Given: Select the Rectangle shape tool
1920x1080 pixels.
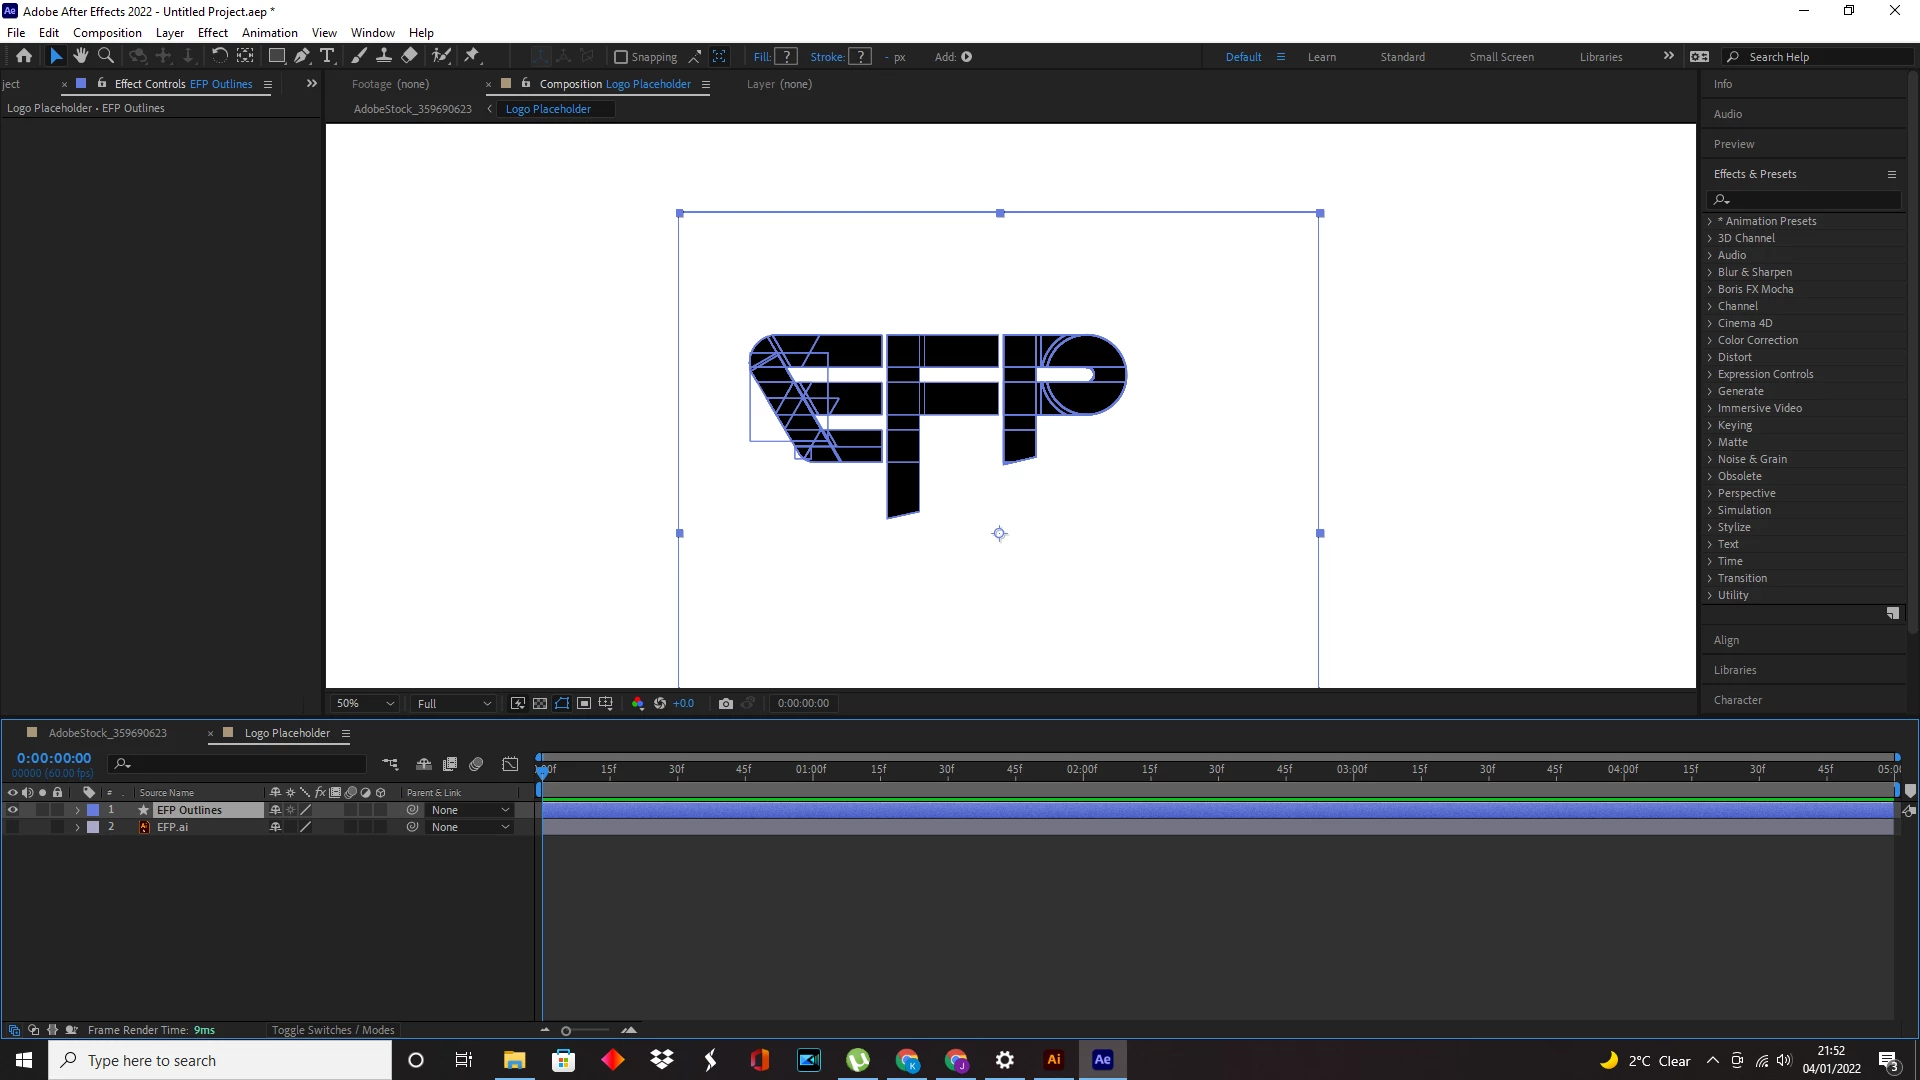Looking at the screenshot, I should 277,56.
